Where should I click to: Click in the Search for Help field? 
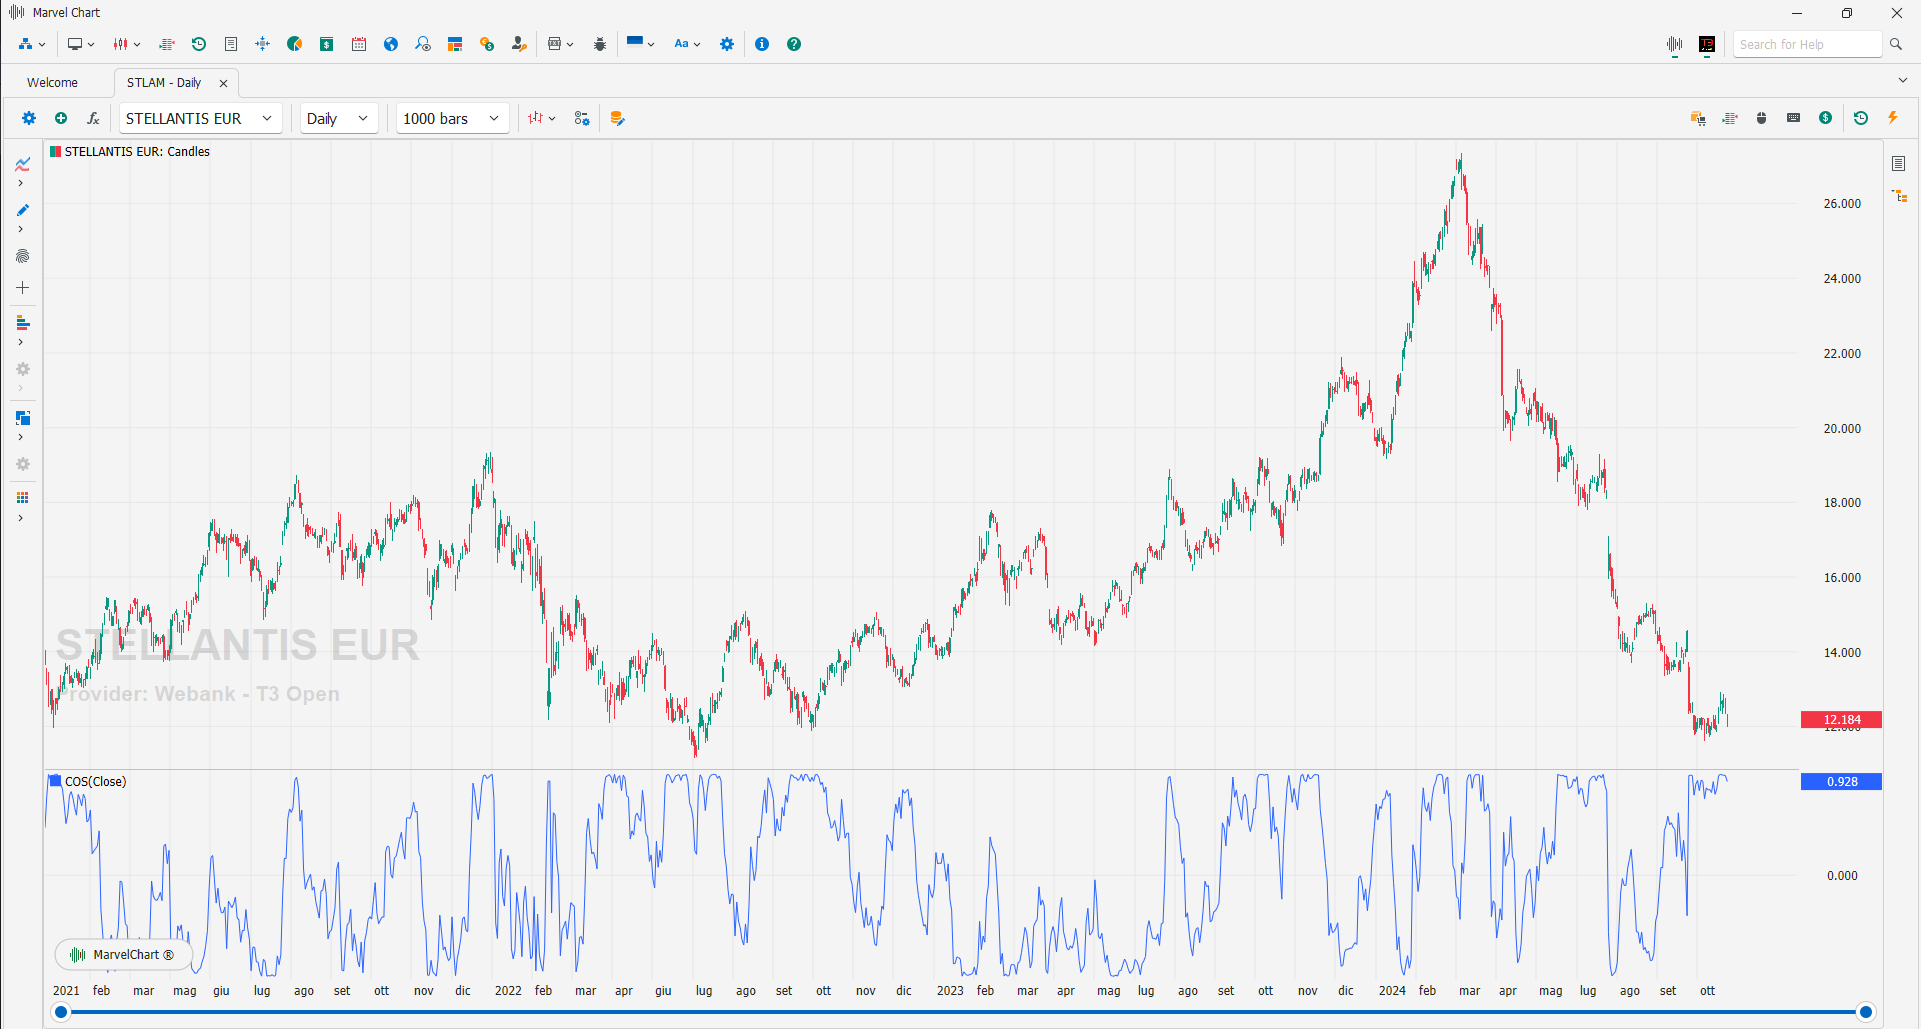[x=1808, y=44]
